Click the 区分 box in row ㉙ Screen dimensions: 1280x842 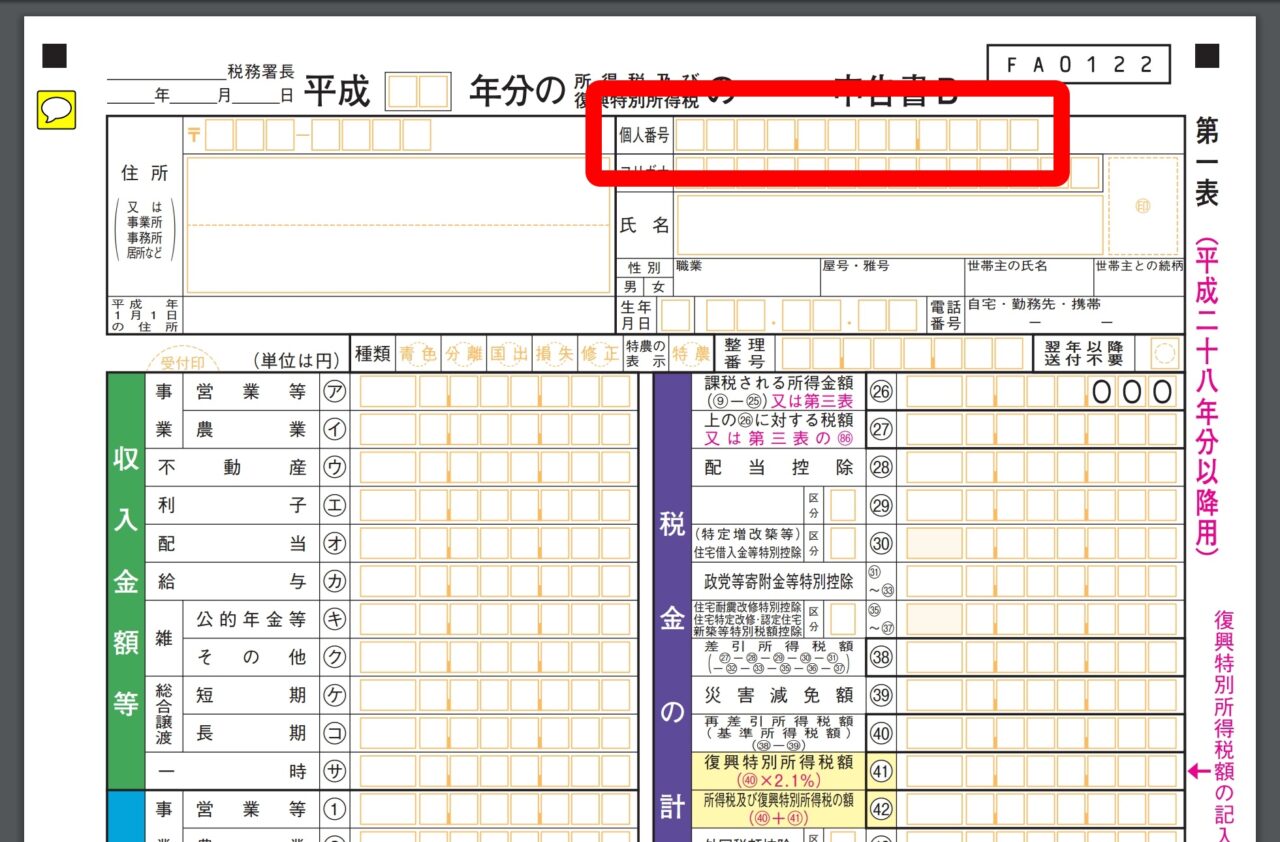(842, 505)
